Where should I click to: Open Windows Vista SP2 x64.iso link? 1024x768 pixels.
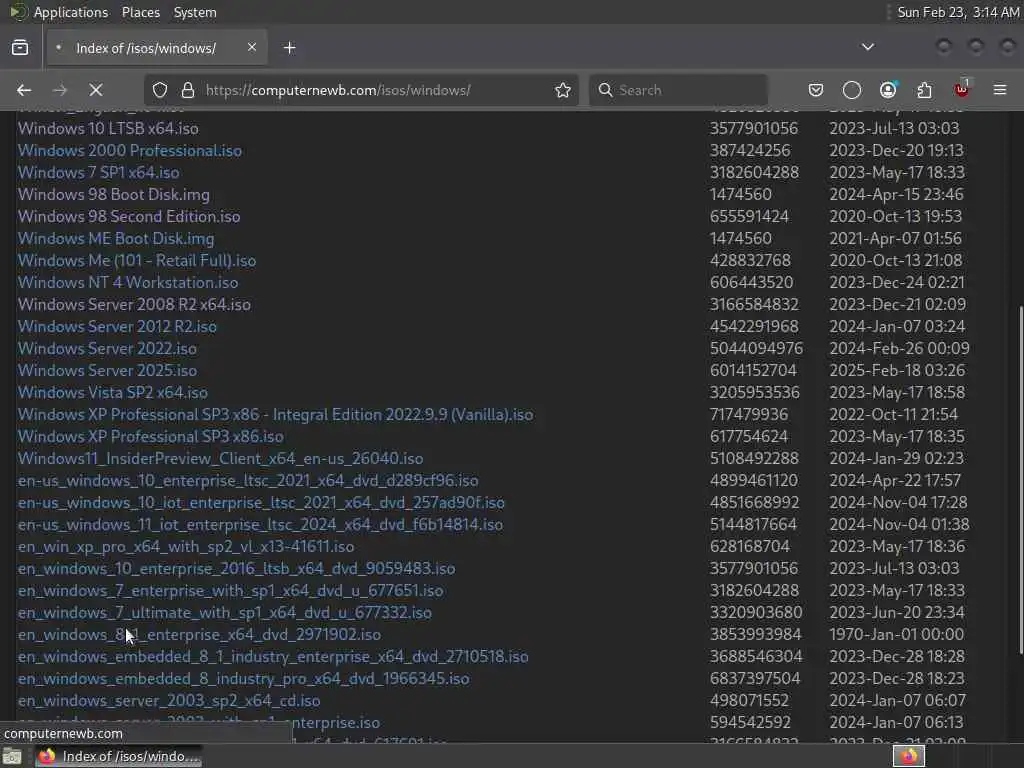(113, 392)
